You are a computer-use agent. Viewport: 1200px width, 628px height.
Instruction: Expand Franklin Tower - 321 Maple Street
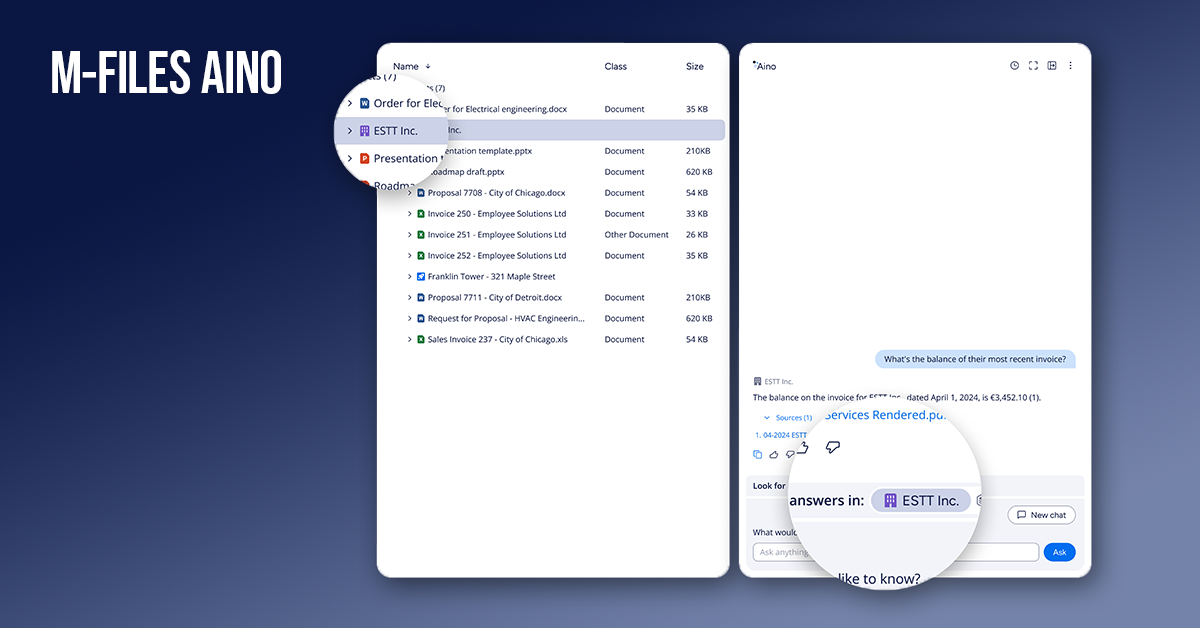409,277
